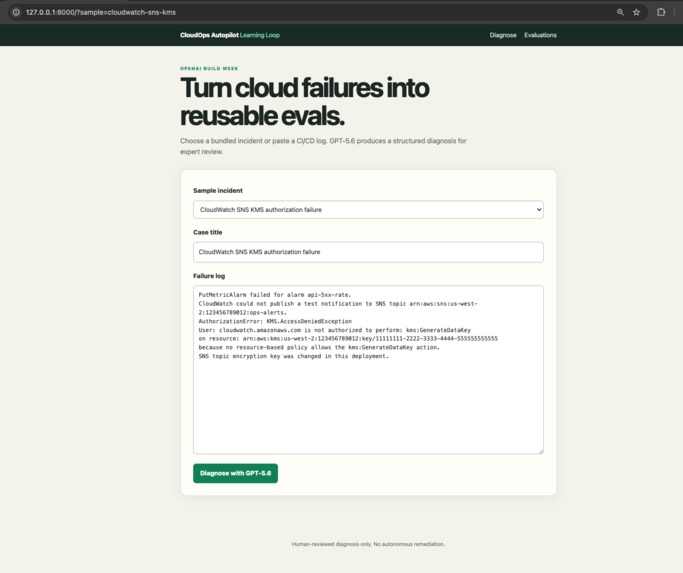Open the Evaluations nav item

[x=540, y=35]
